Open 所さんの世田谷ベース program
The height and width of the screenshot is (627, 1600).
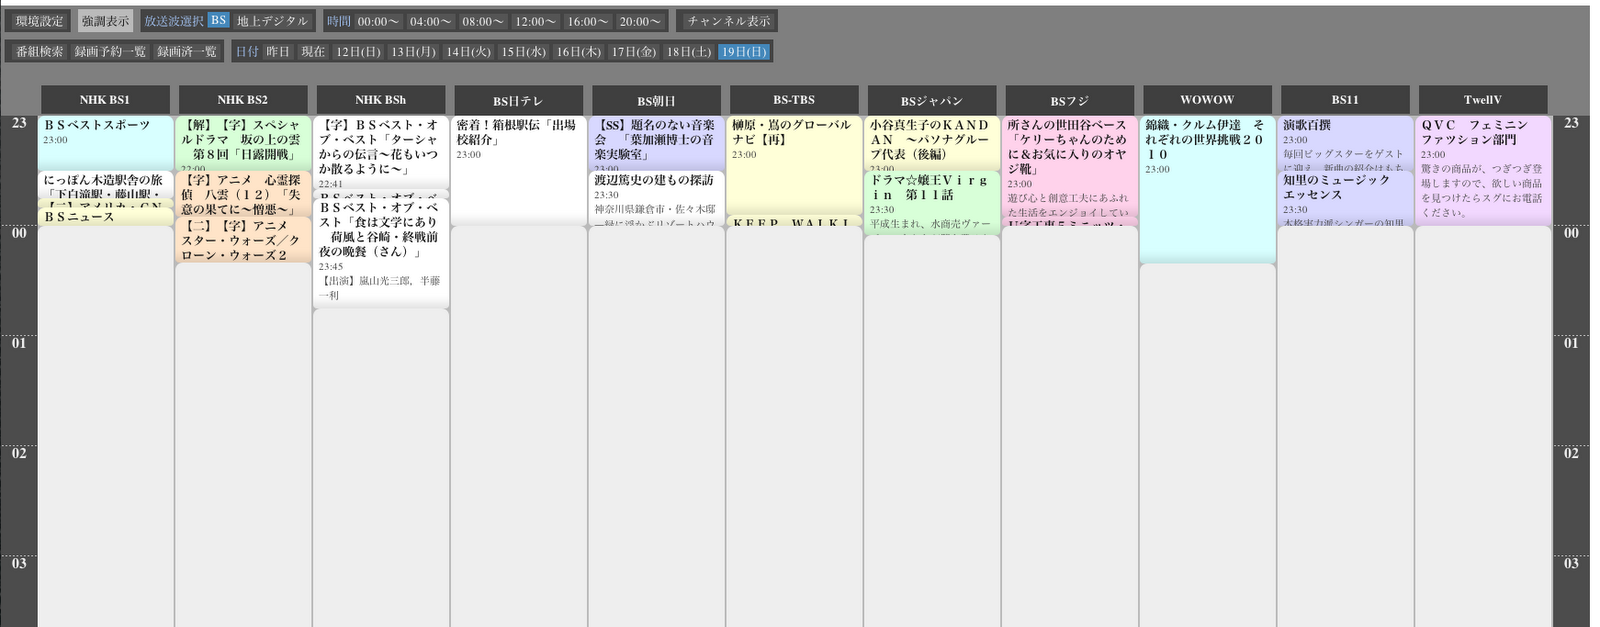coord(1069,165)
